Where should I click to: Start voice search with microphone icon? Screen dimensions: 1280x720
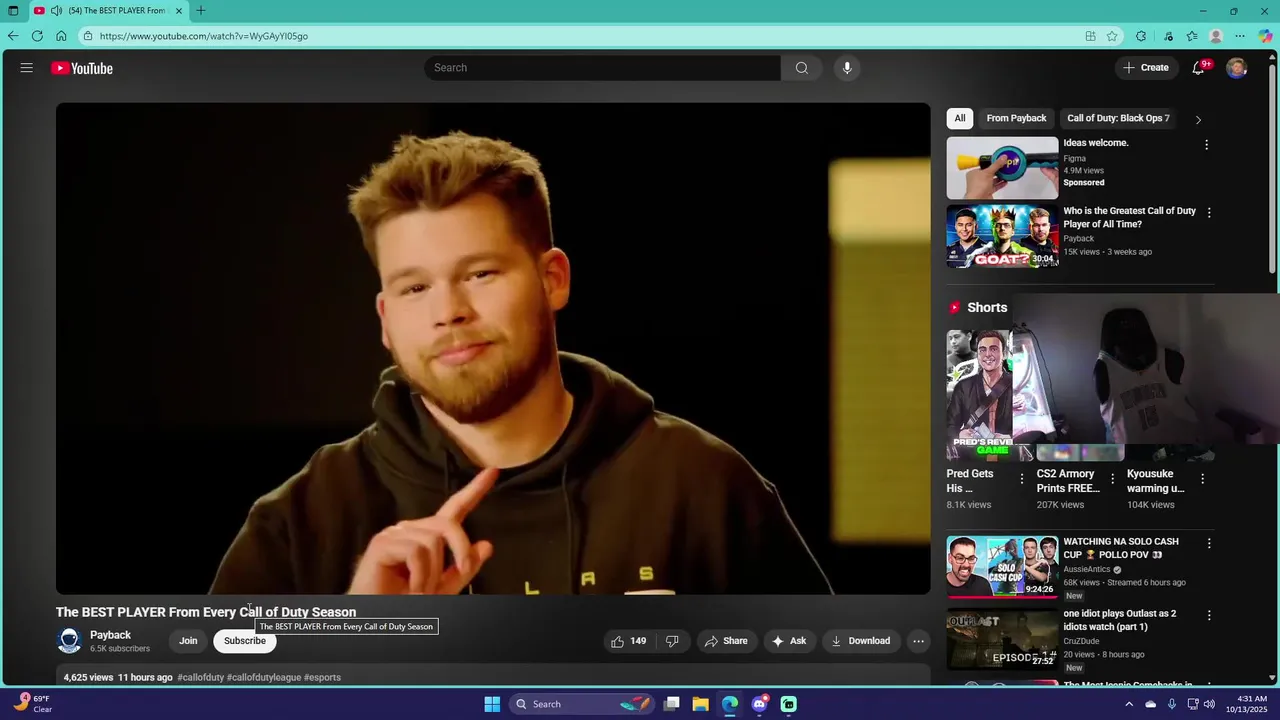(847, 68)
